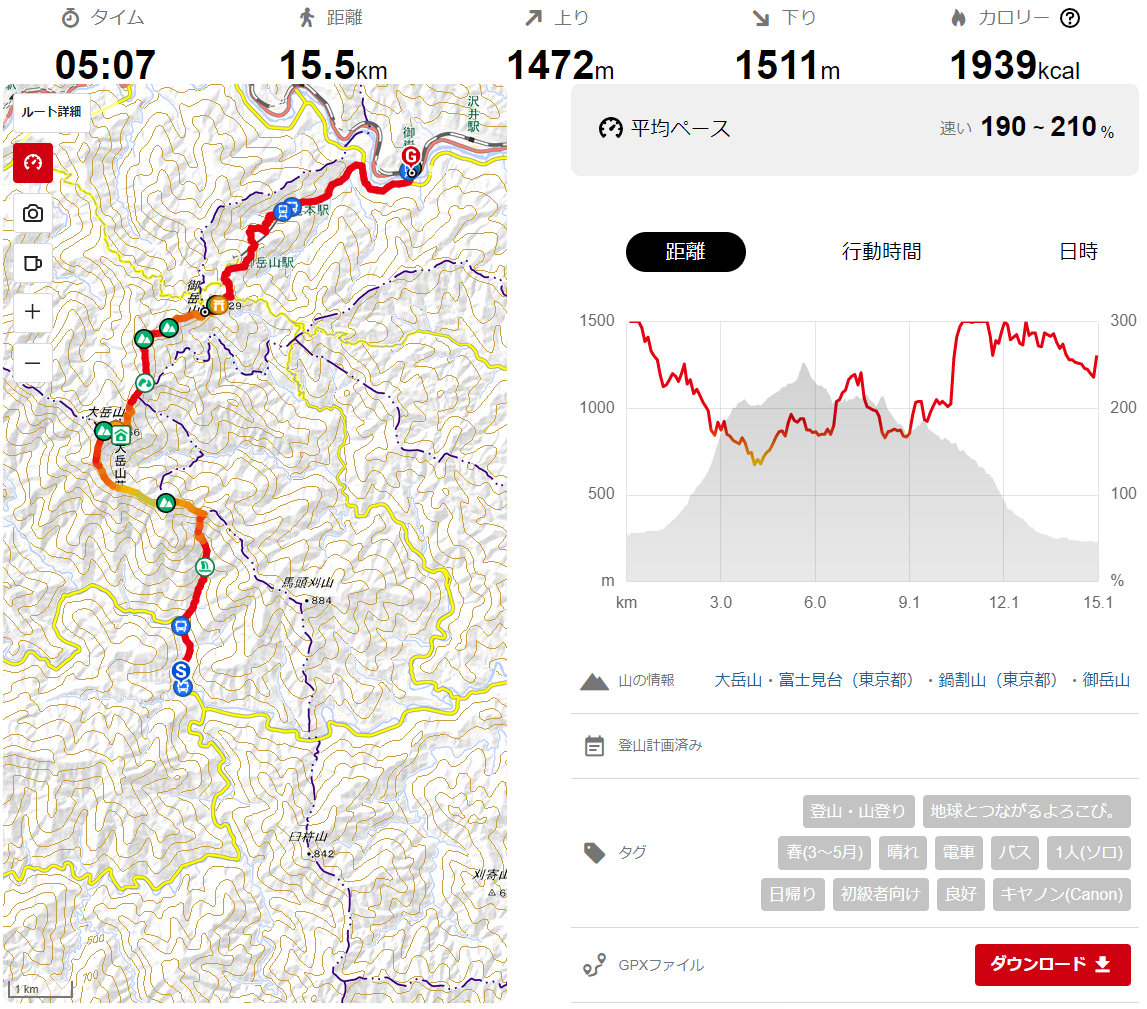Download the GPX file with ダウンロード button
Viewport: 1147px width, 1009px height.
1053,964
